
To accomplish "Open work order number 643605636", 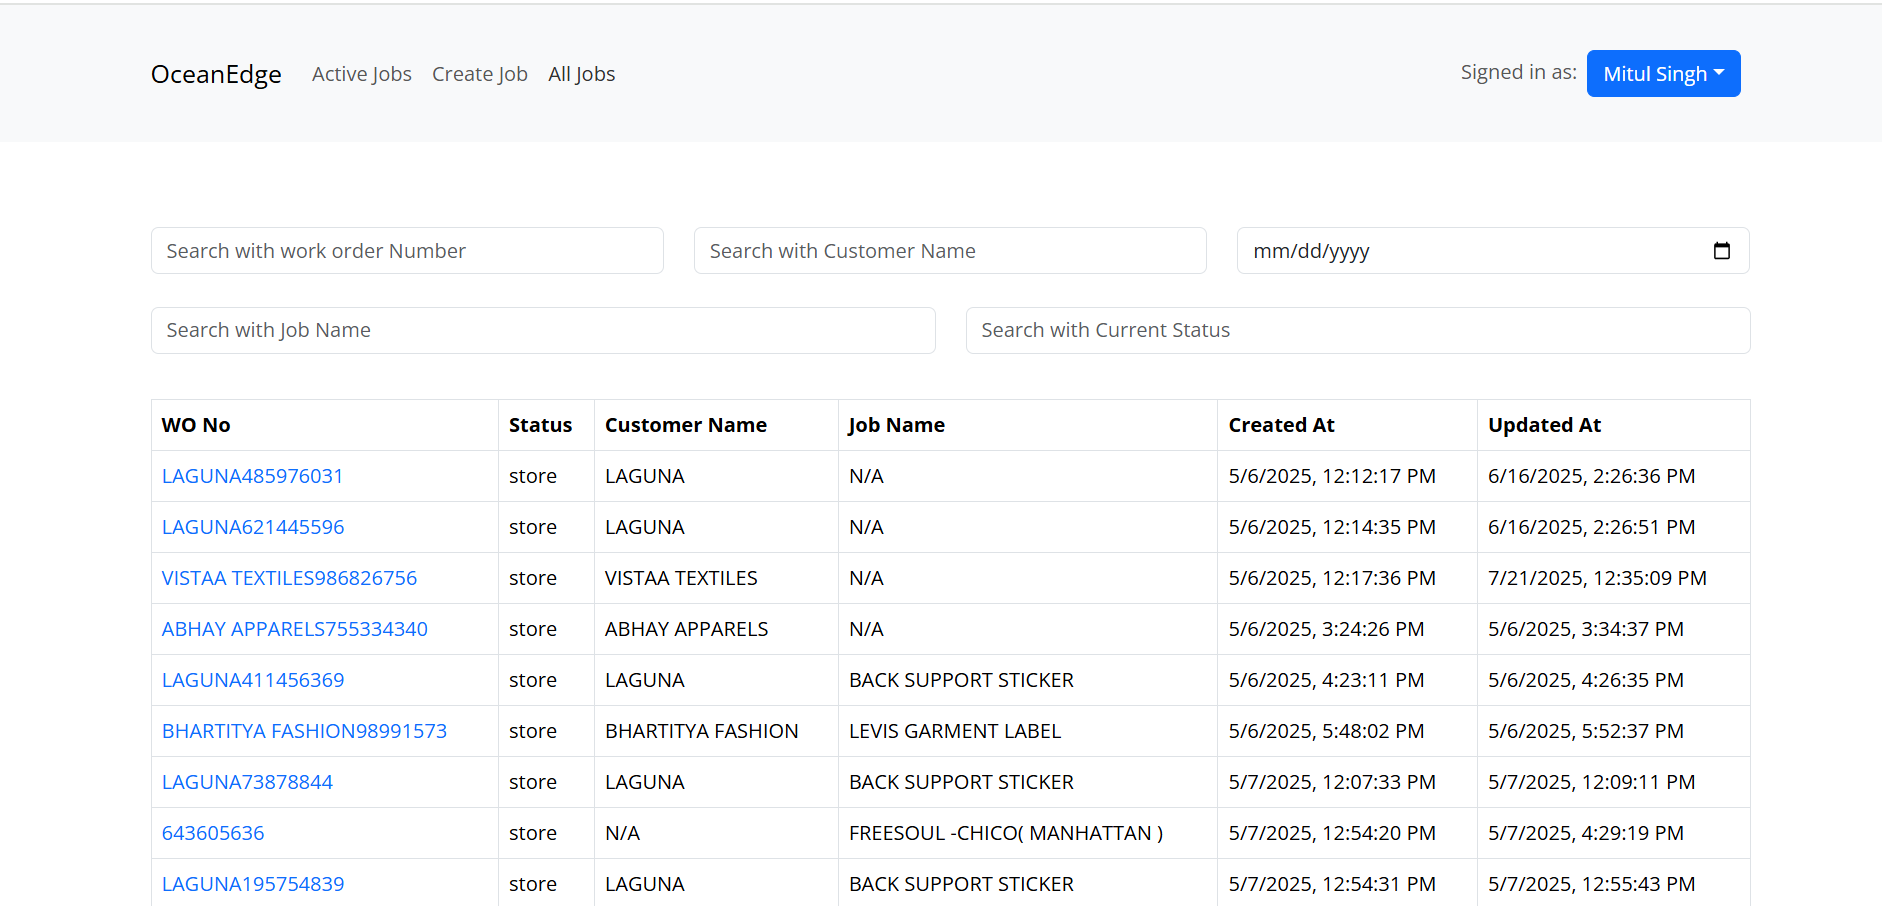I will pos(213,833).
